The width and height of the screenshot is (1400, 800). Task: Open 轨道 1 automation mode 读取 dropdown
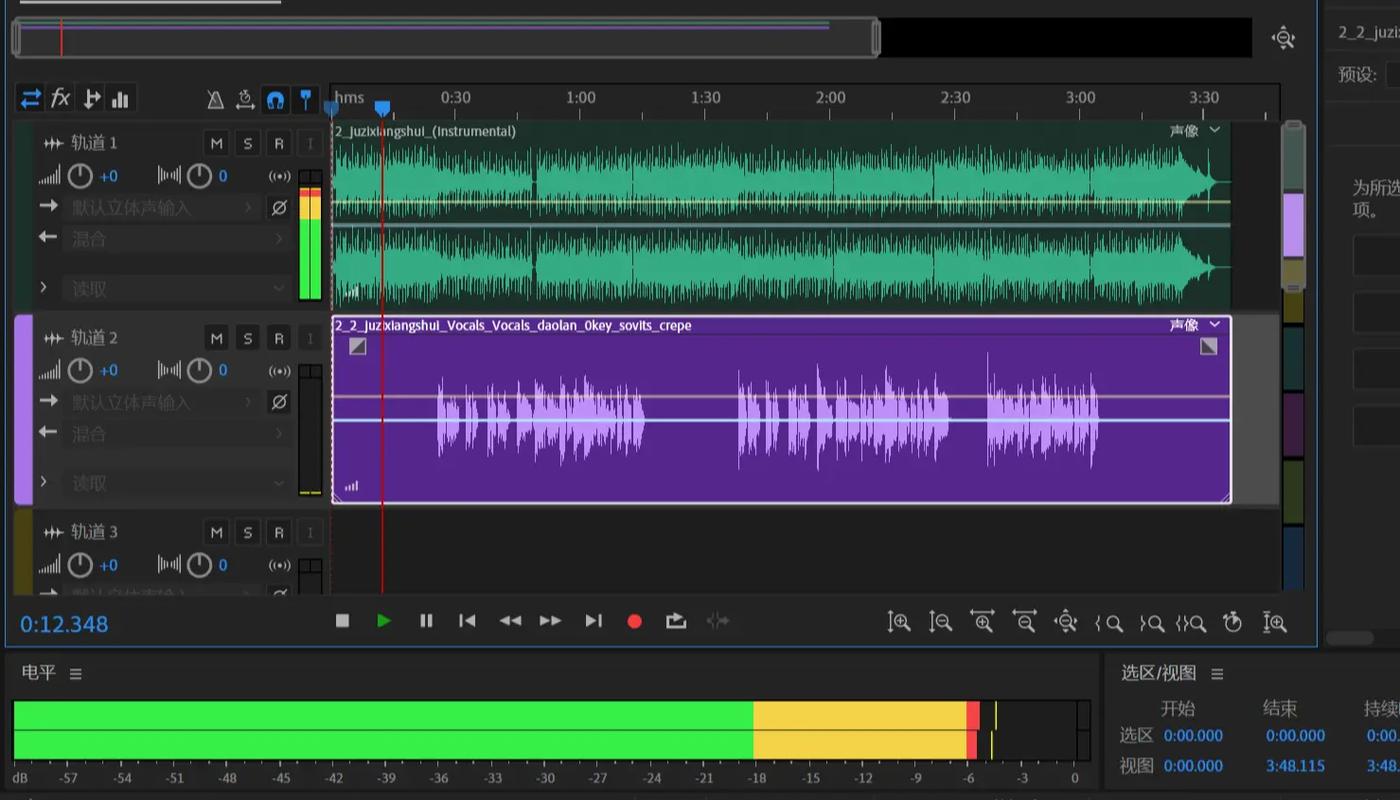click(177, 288)
